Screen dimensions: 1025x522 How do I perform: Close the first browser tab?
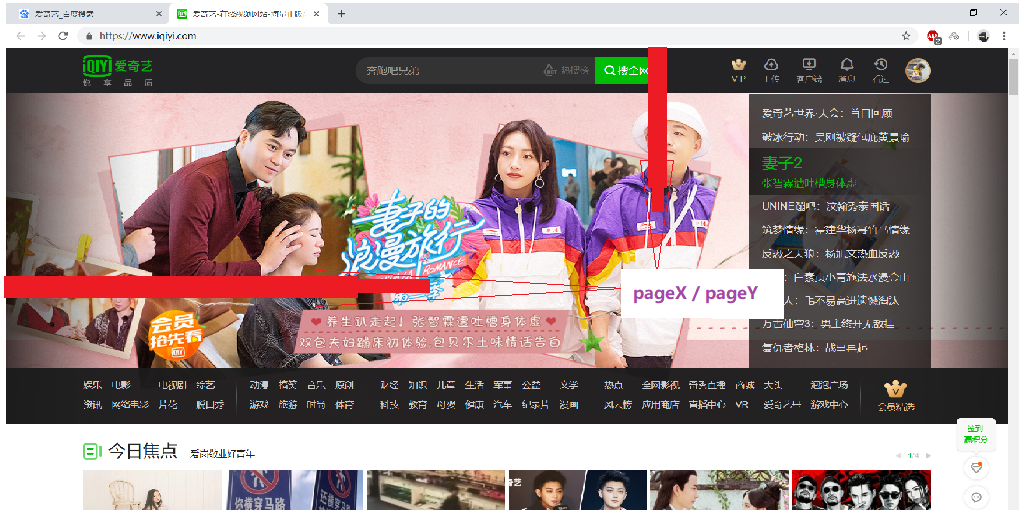[x=159, y=14]
